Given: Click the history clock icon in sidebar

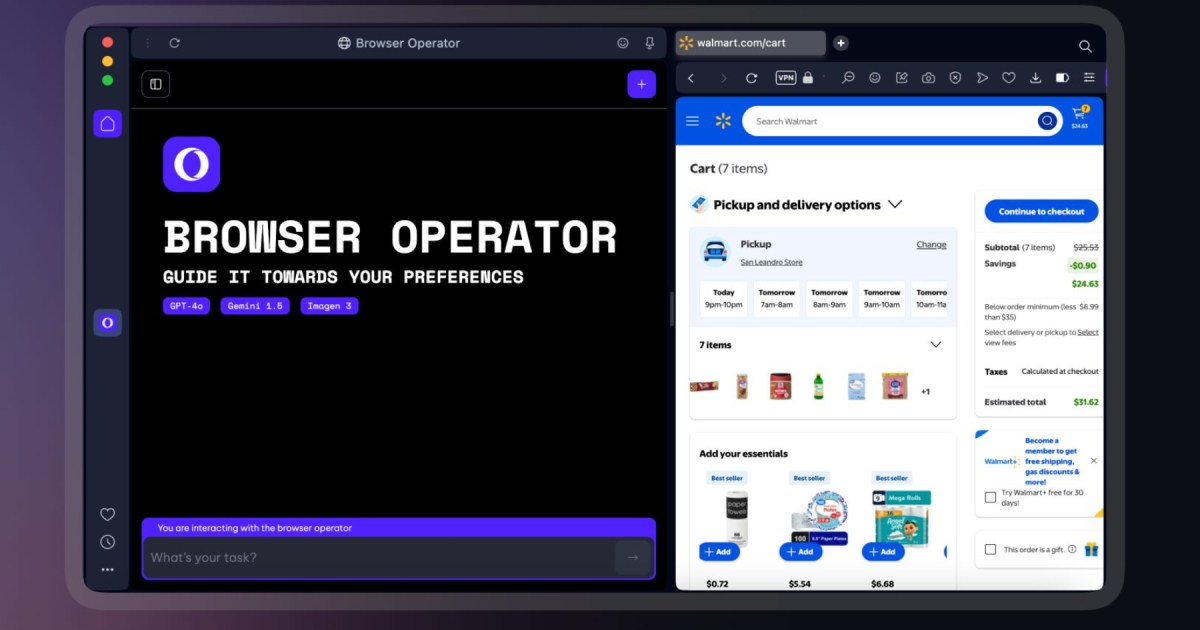Looking at the screenshot, I should click(x=107, y=542).
